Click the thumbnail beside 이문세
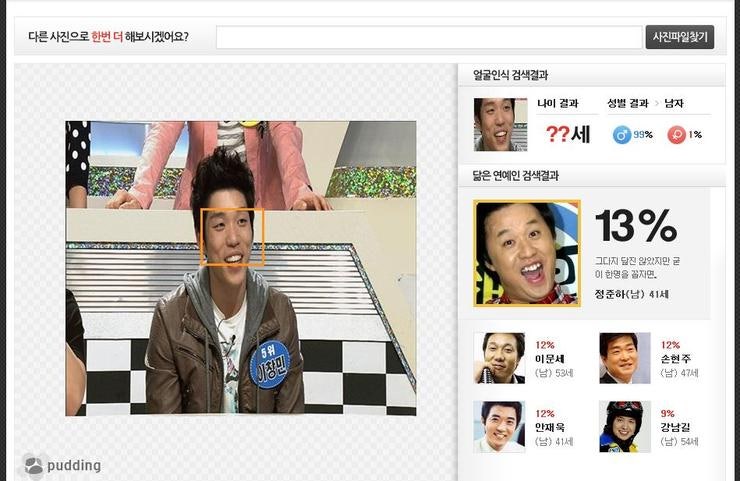The height and width of the screenshot is (481, 740). coord(499,358)
